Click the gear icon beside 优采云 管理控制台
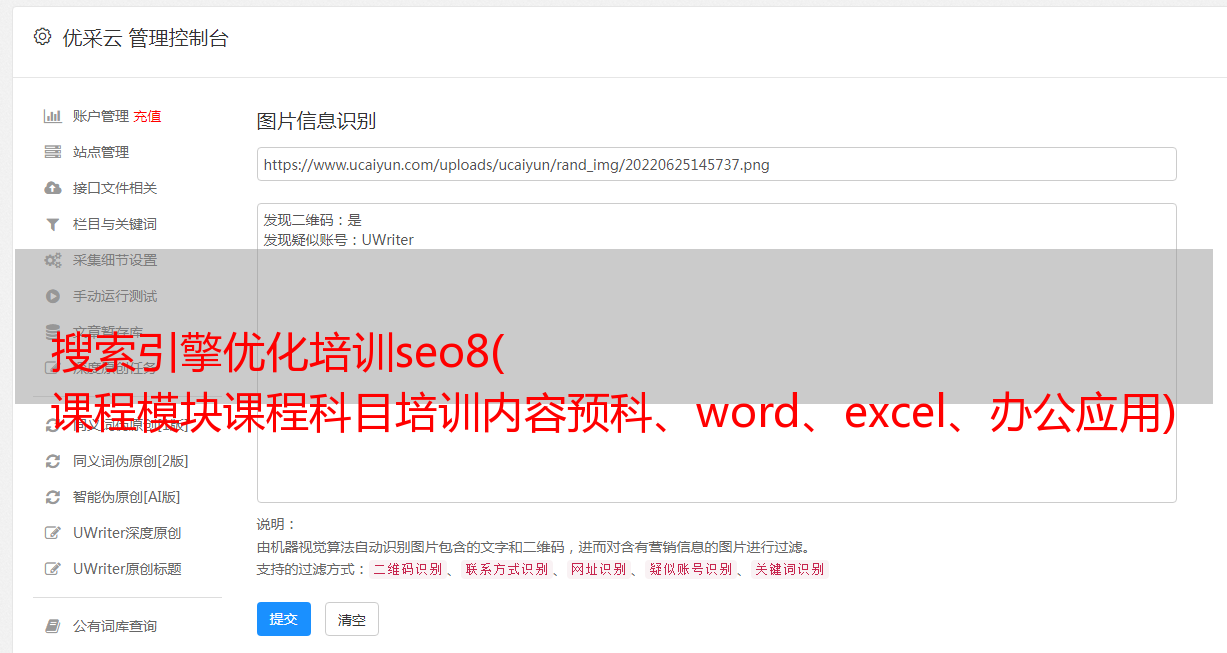 (x=42, y=37)
